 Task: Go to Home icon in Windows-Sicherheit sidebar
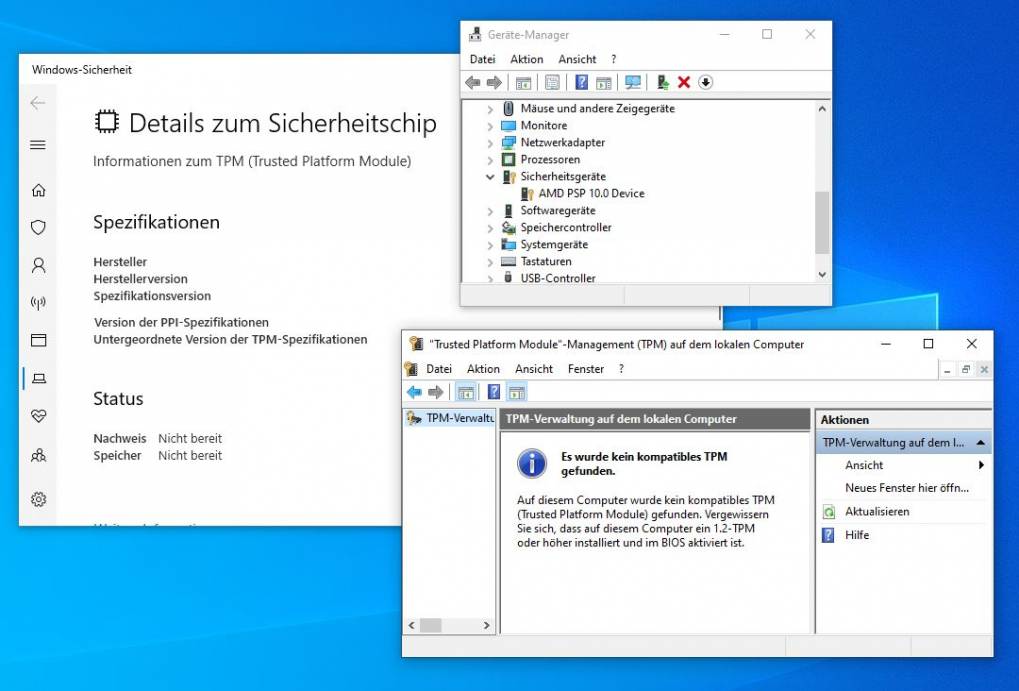[x=38, y=190]
